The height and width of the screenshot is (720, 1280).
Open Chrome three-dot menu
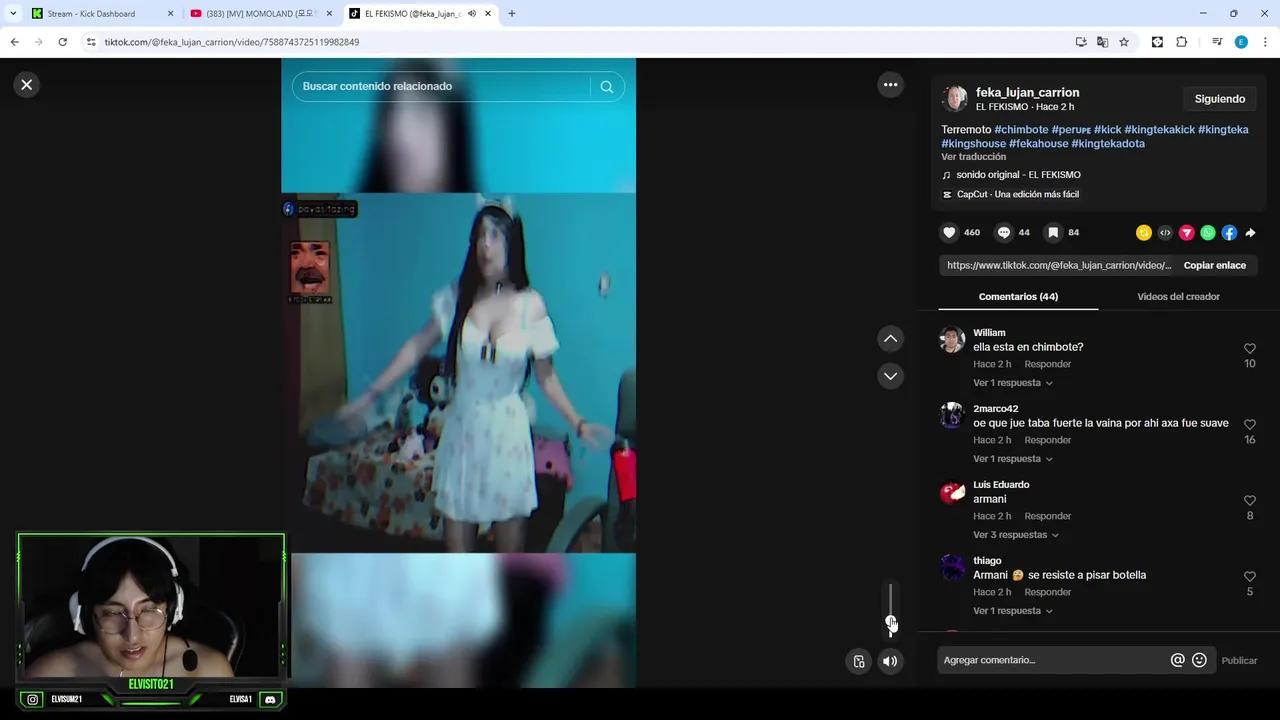click(1265, 42)
